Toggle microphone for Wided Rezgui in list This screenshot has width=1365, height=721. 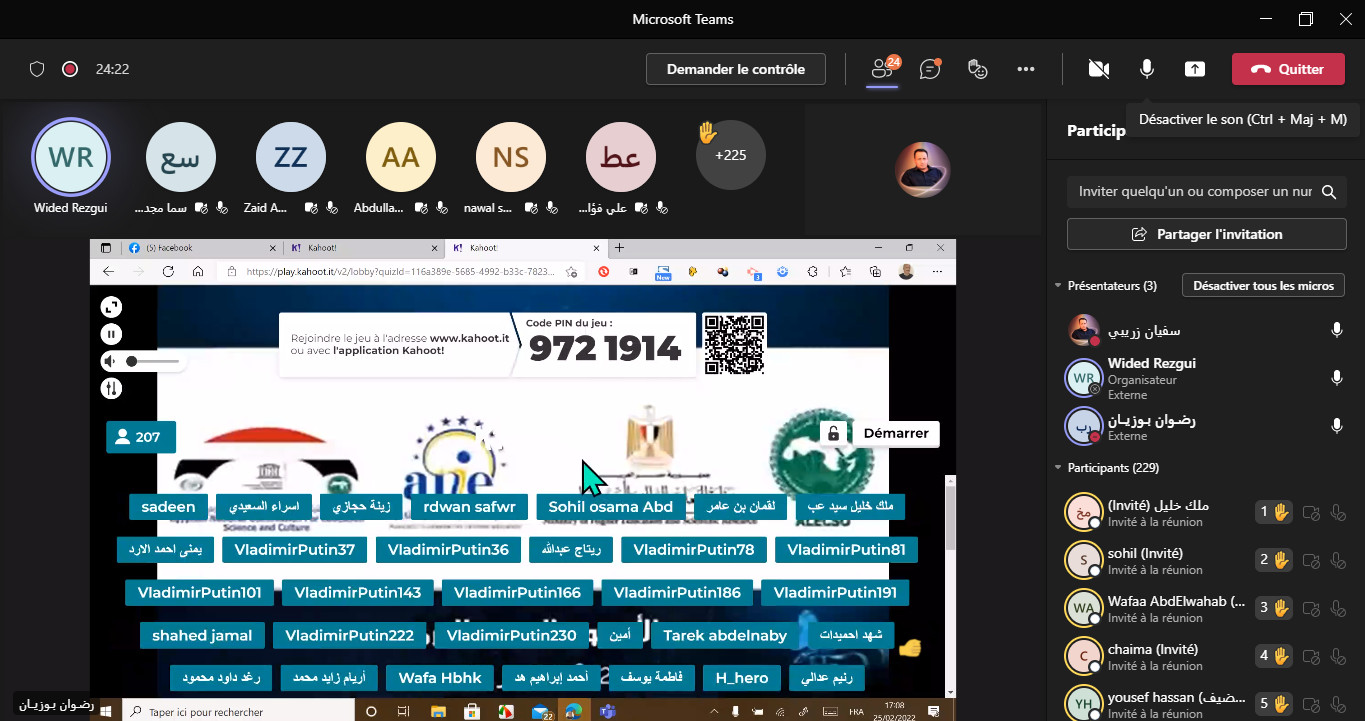(1337, 378)
